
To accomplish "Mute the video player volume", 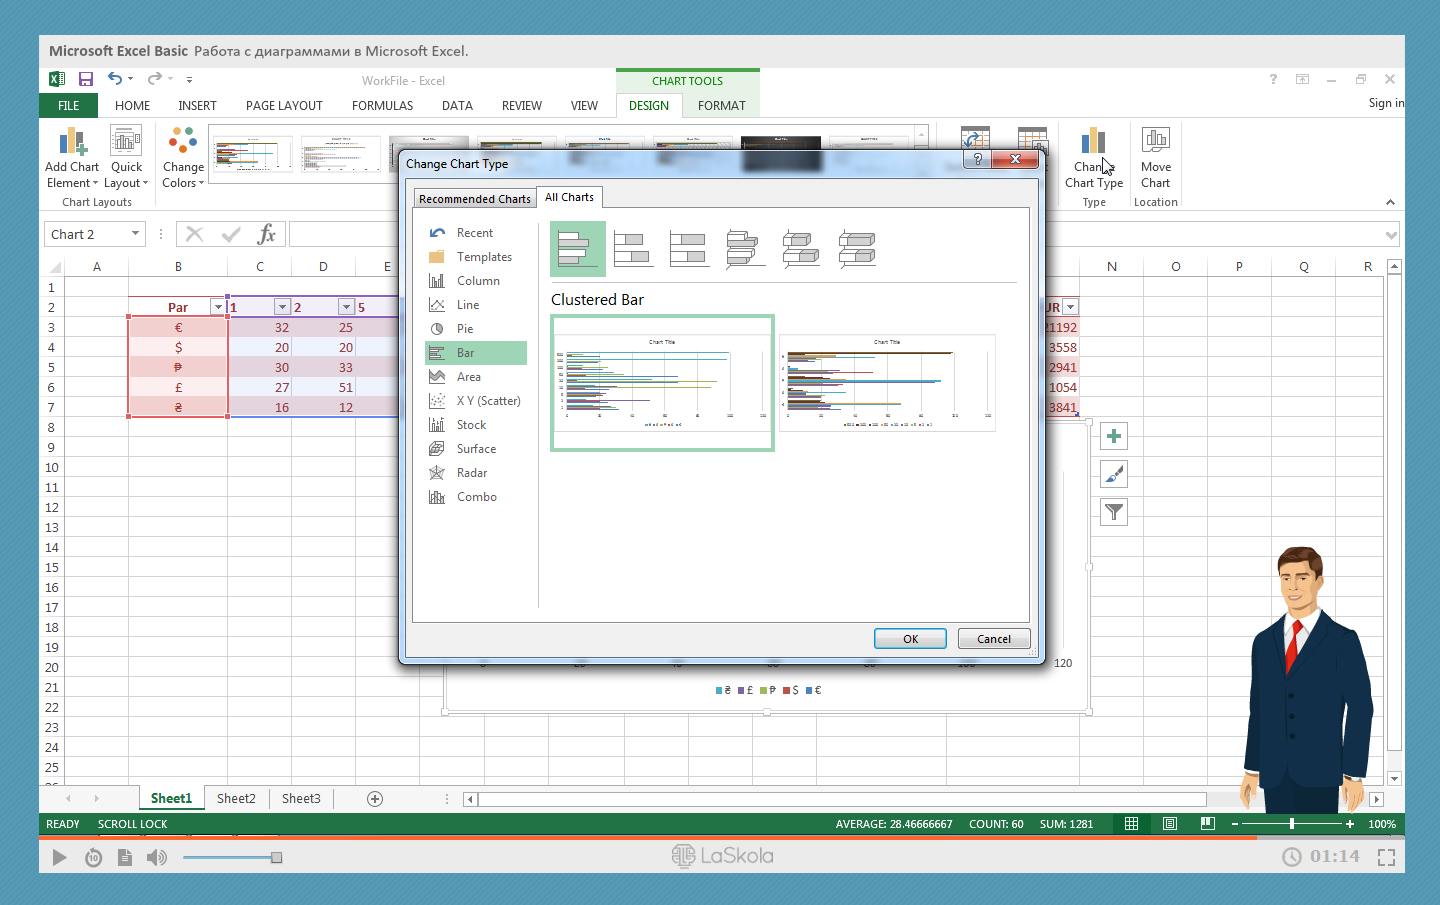I will [x=157, y=857].
